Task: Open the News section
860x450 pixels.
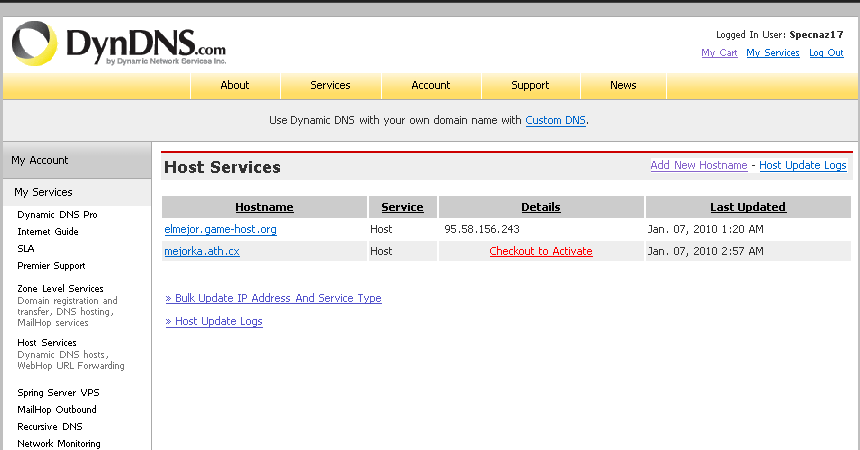Action: click(623, 85)
